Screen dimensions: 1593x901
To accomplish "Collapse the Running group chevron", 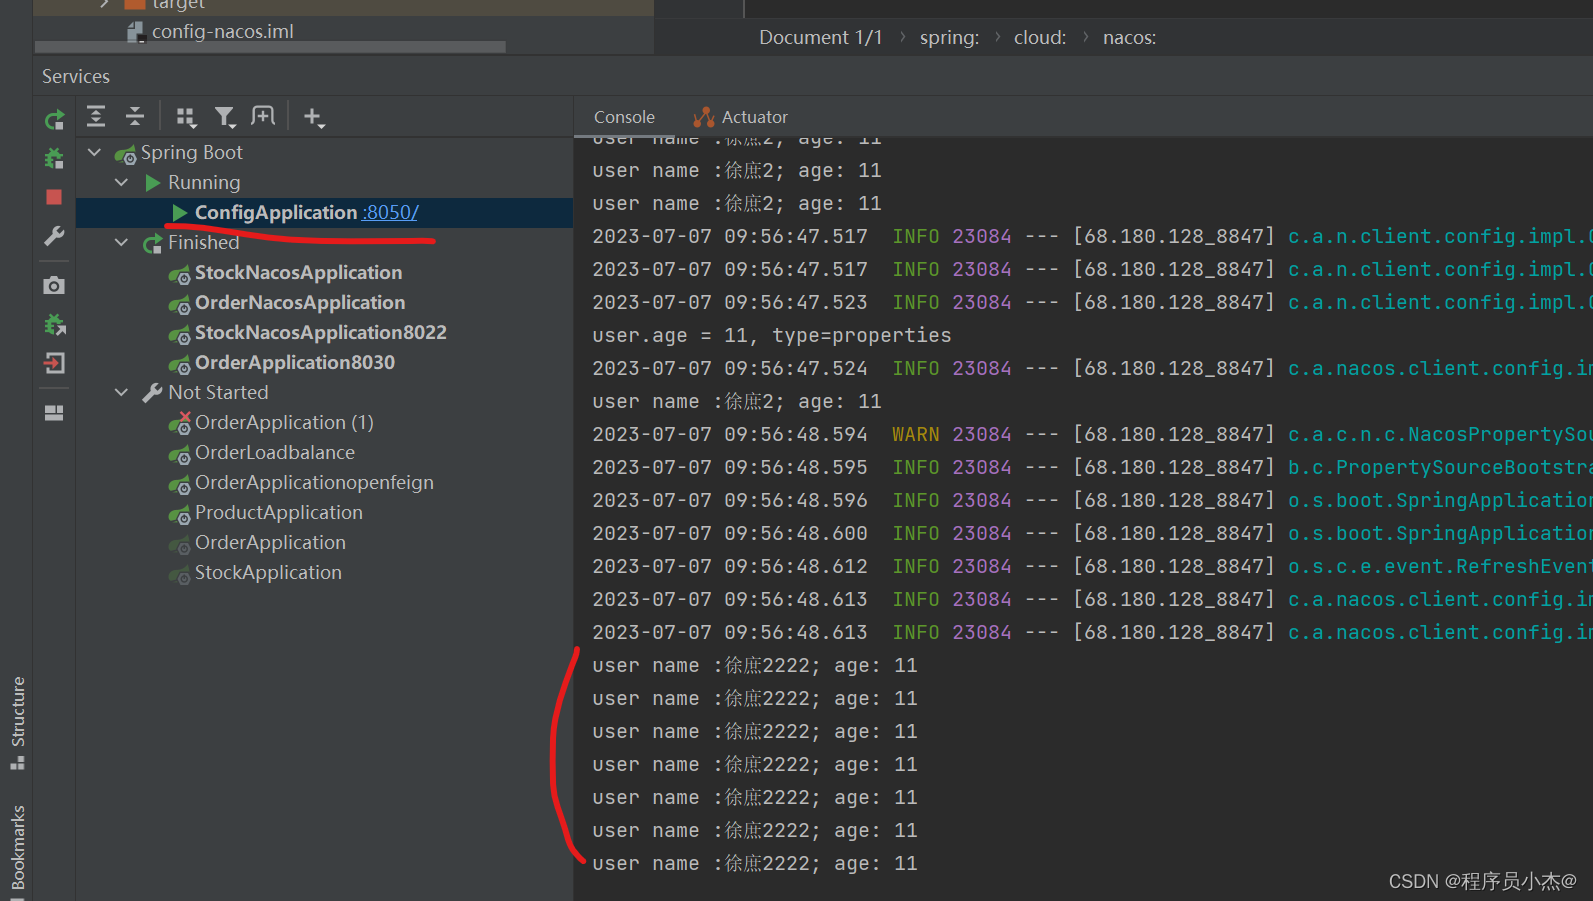I will [x=122, y=182].
